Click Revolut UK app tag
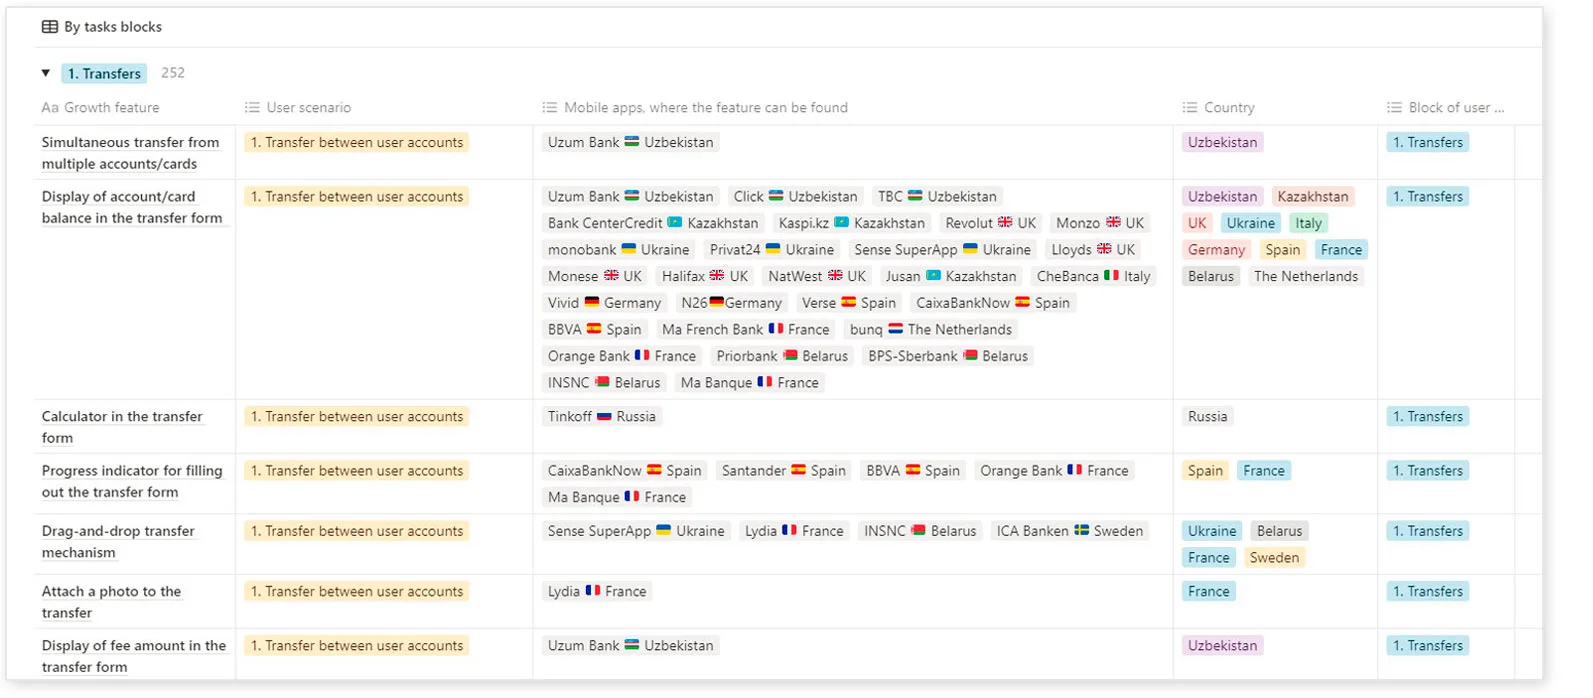 pyautogui.click(x=990, y=223)
